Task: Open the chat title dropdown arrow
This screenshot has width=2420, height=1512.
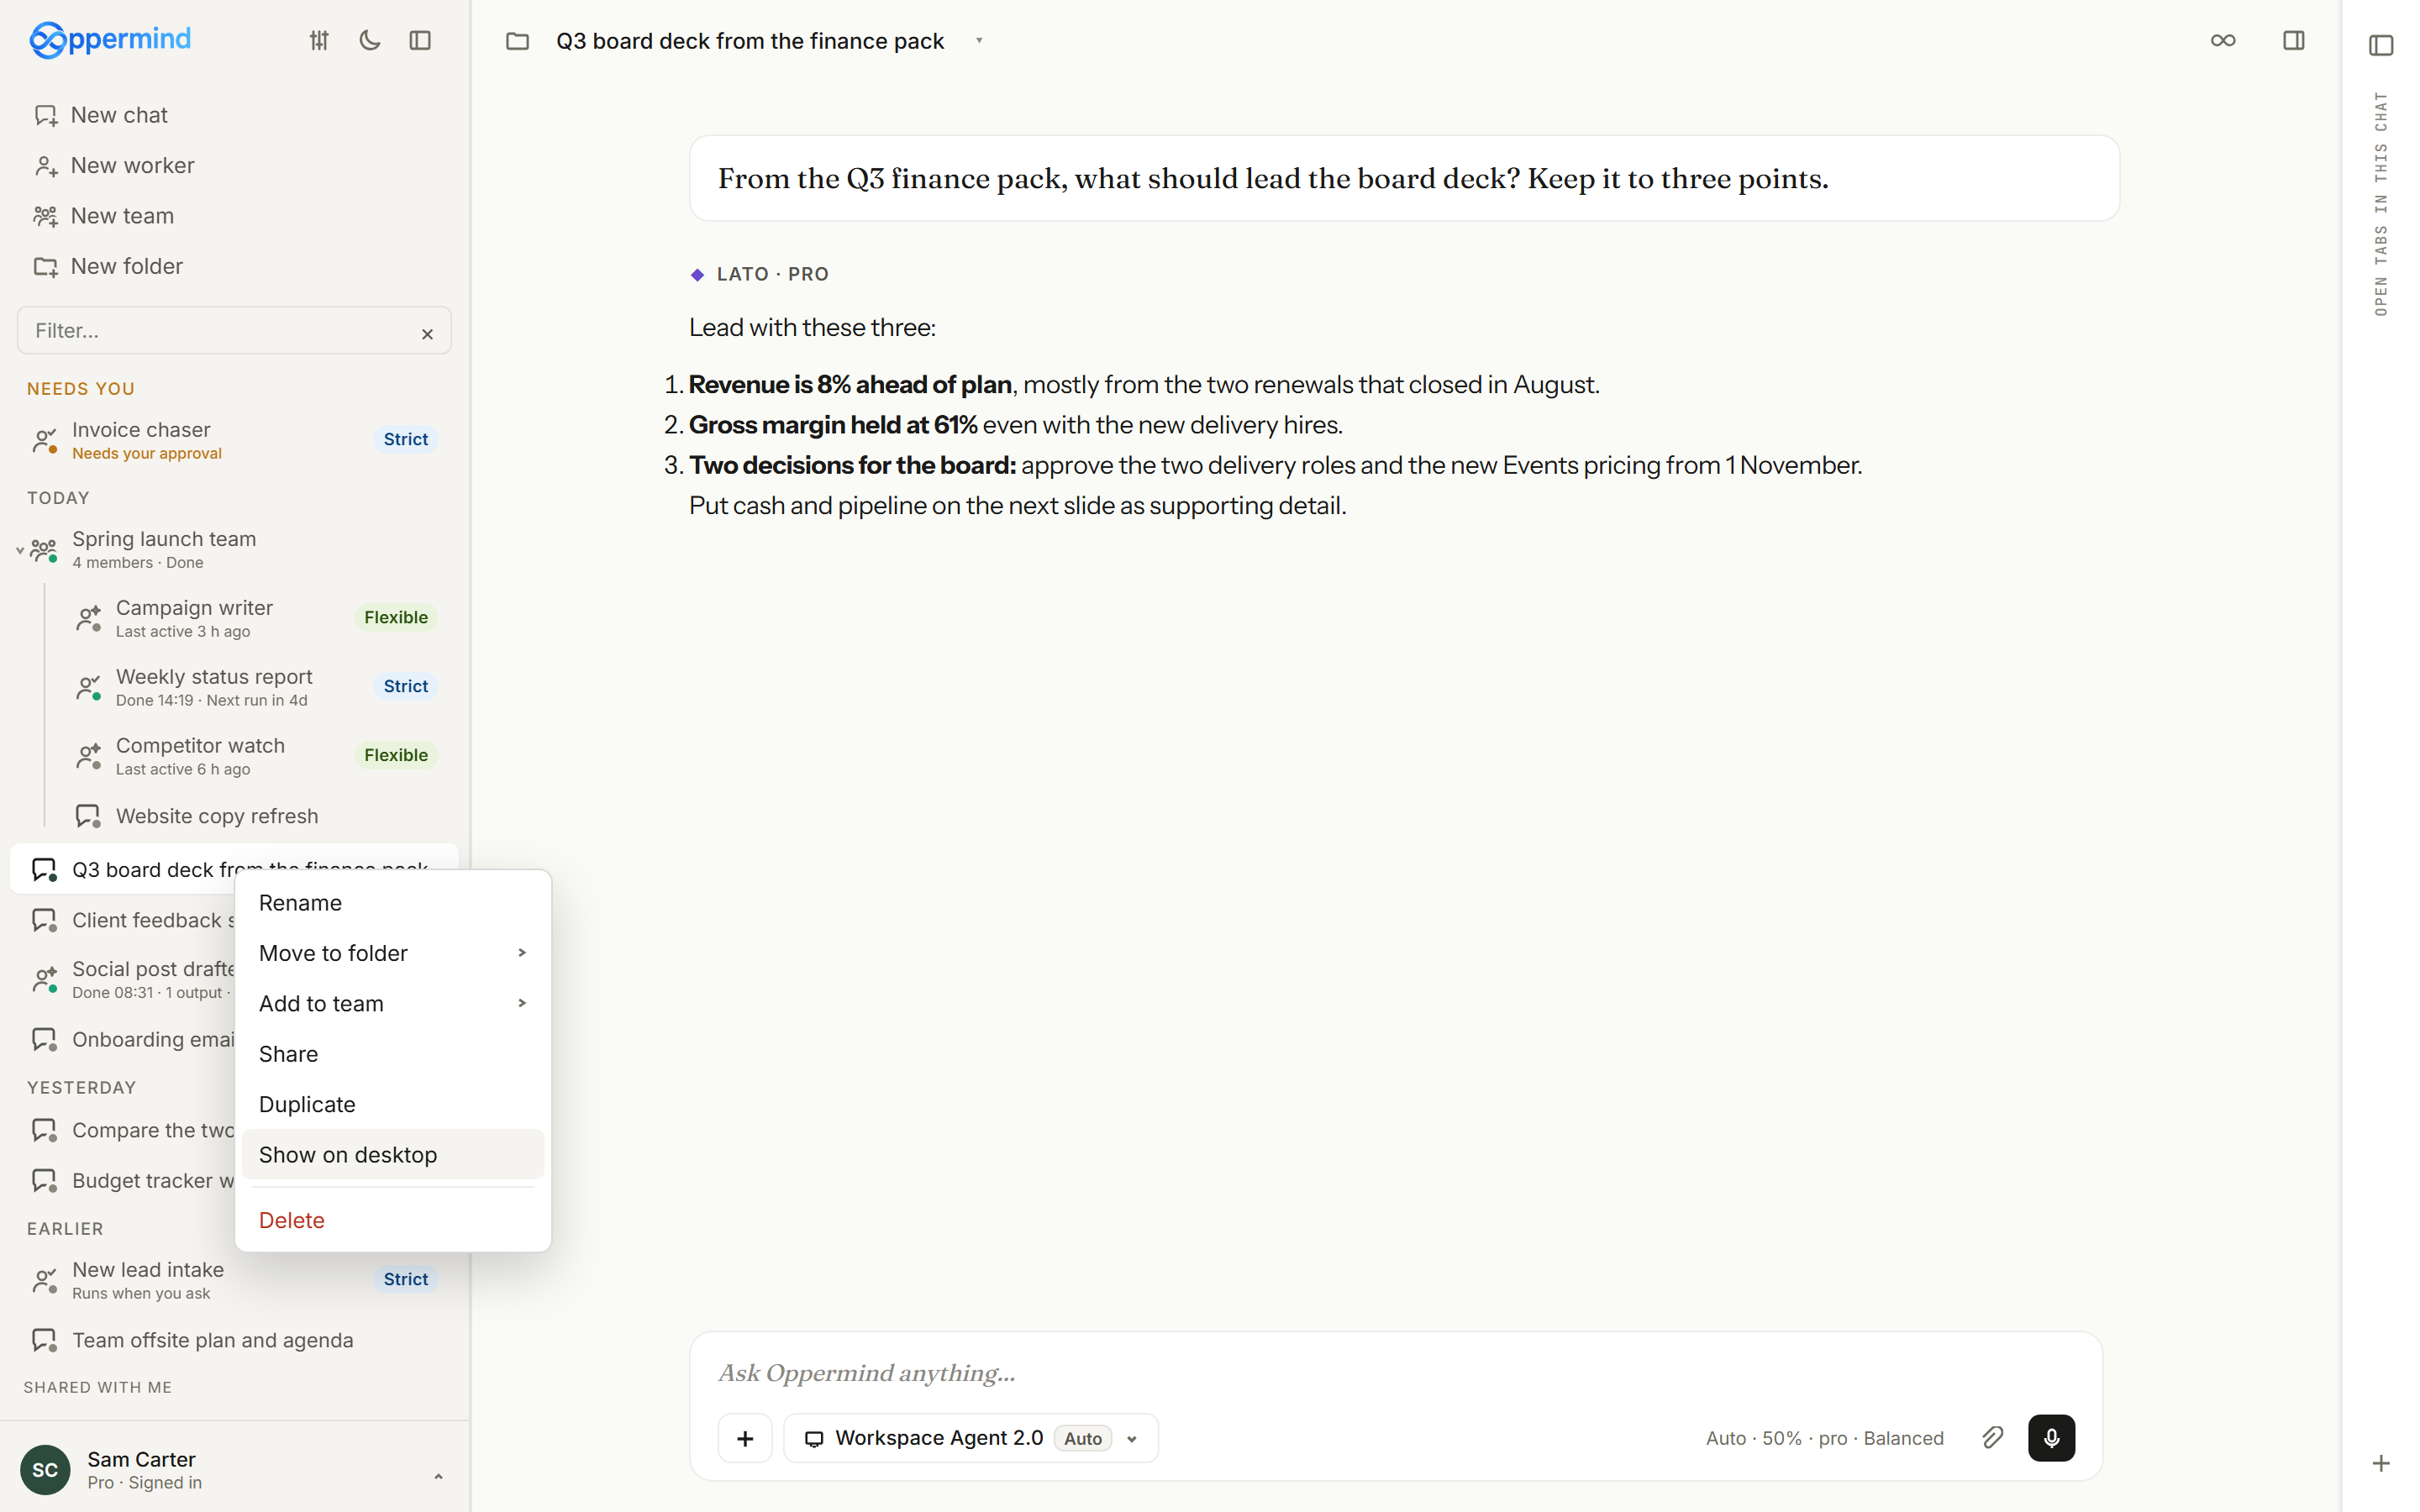Action: pyautogui.click(x=979, y=41)
